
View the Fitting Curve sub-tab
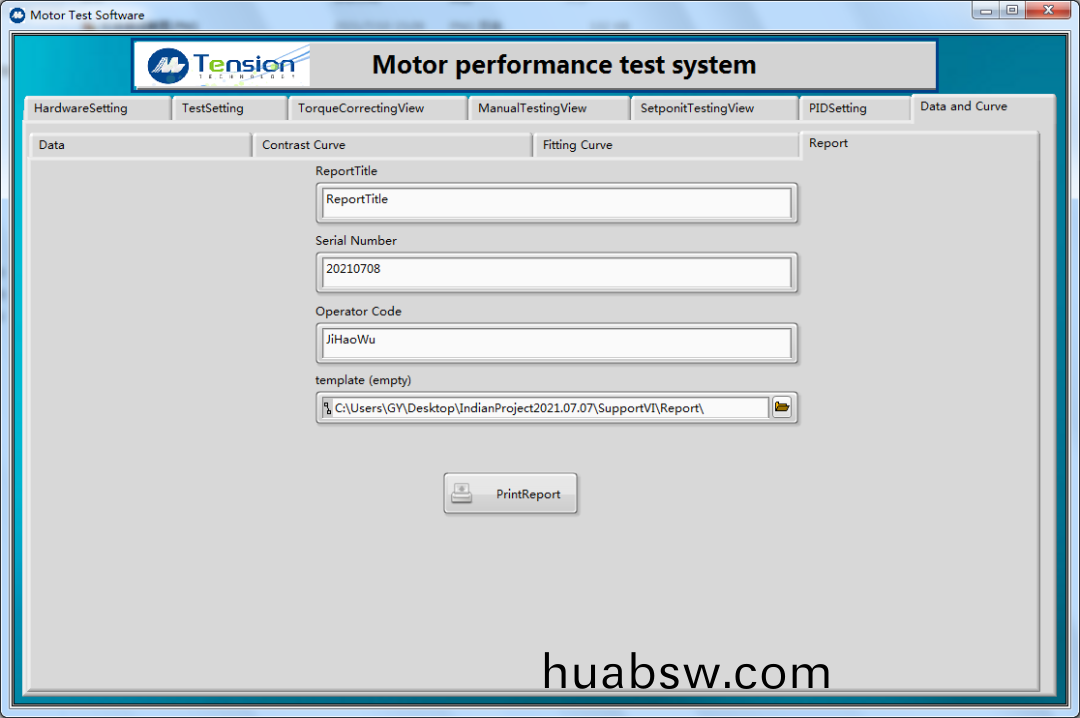coord(577,145)
